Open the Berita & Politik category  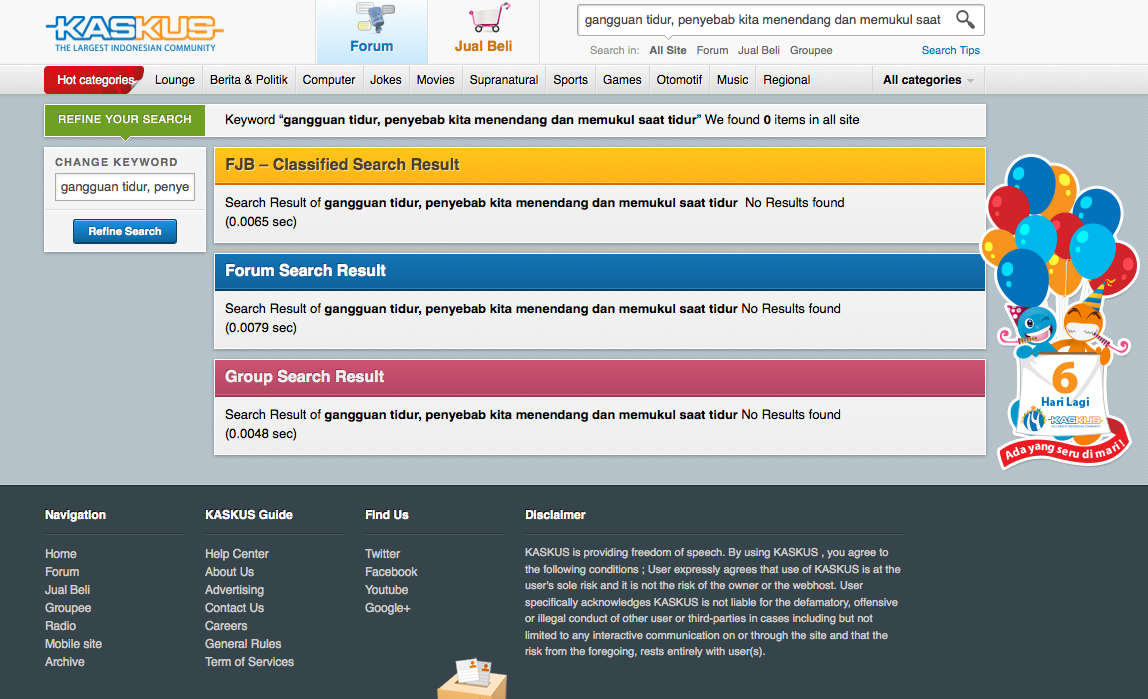(249, 80)
